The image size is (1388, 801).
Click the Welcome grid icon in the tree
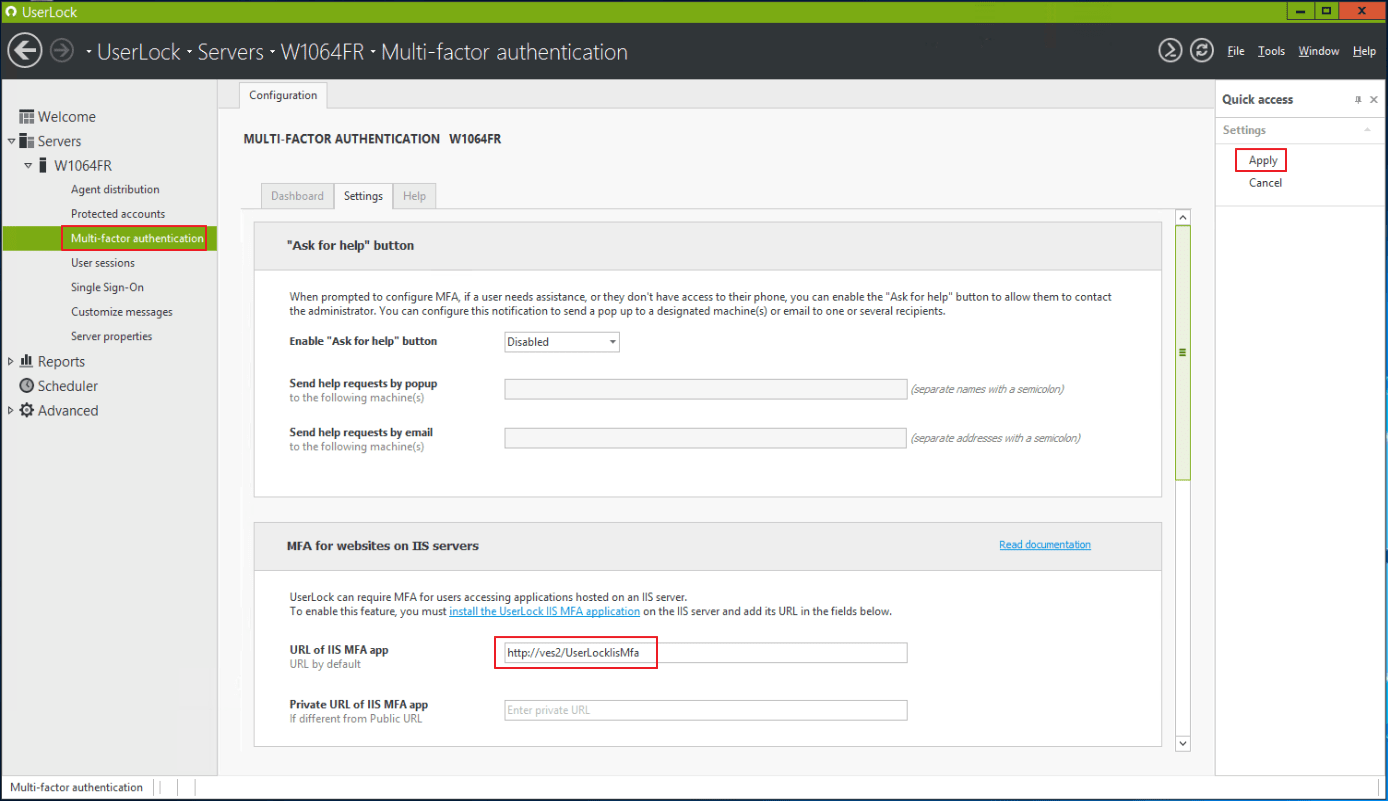pos(27,117)
